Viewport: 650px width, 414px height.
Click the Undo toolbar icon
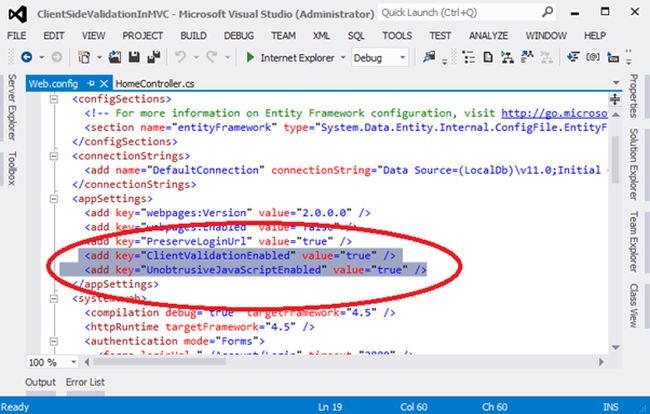click(180, 57)
